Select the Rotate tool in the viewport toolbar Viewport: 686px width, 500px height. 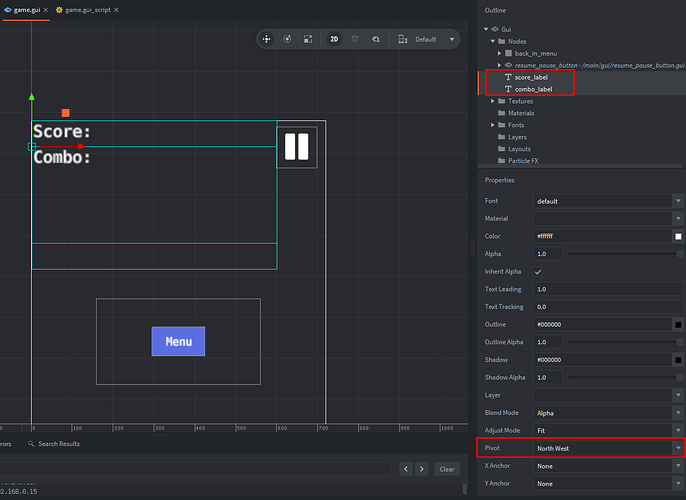[288, 39]
